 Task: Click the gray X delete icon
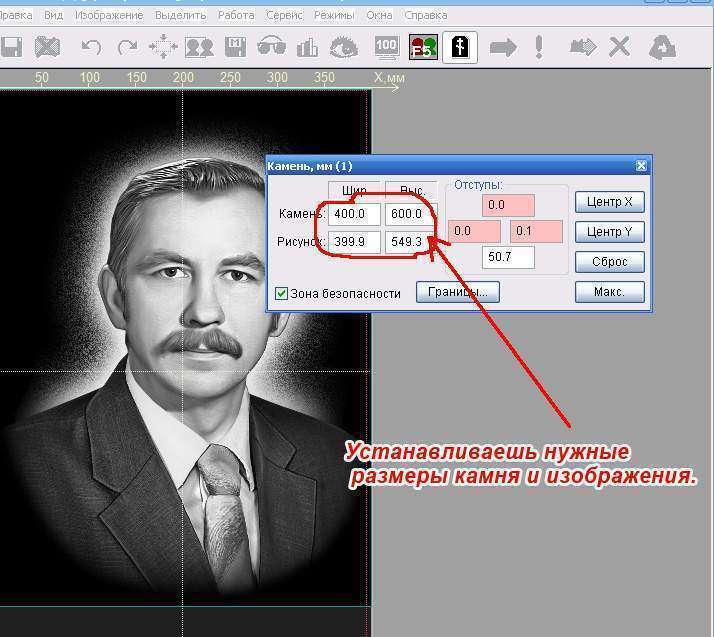(620, 47)
